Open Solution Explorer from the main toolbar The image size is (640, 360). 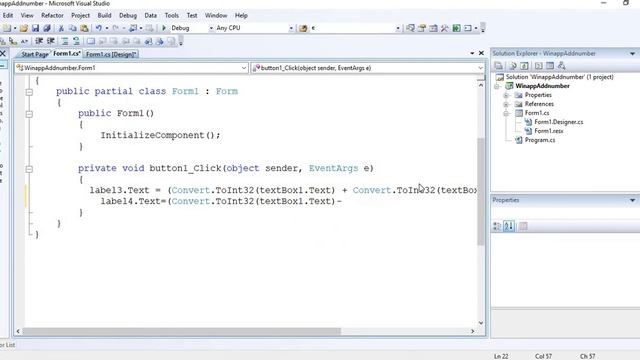[x=410, y=28]
